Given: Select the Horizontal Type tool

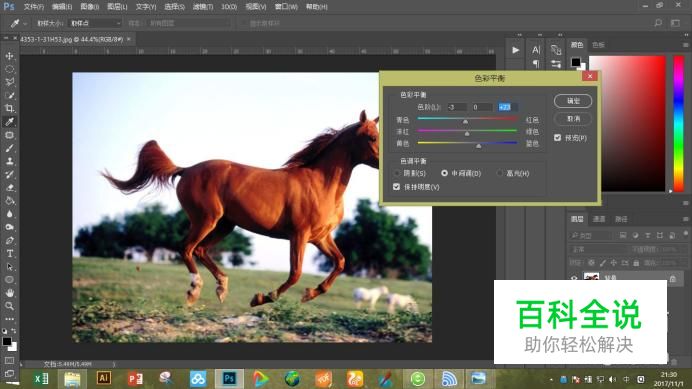Looking at the screenshot, I should (9, 253).
